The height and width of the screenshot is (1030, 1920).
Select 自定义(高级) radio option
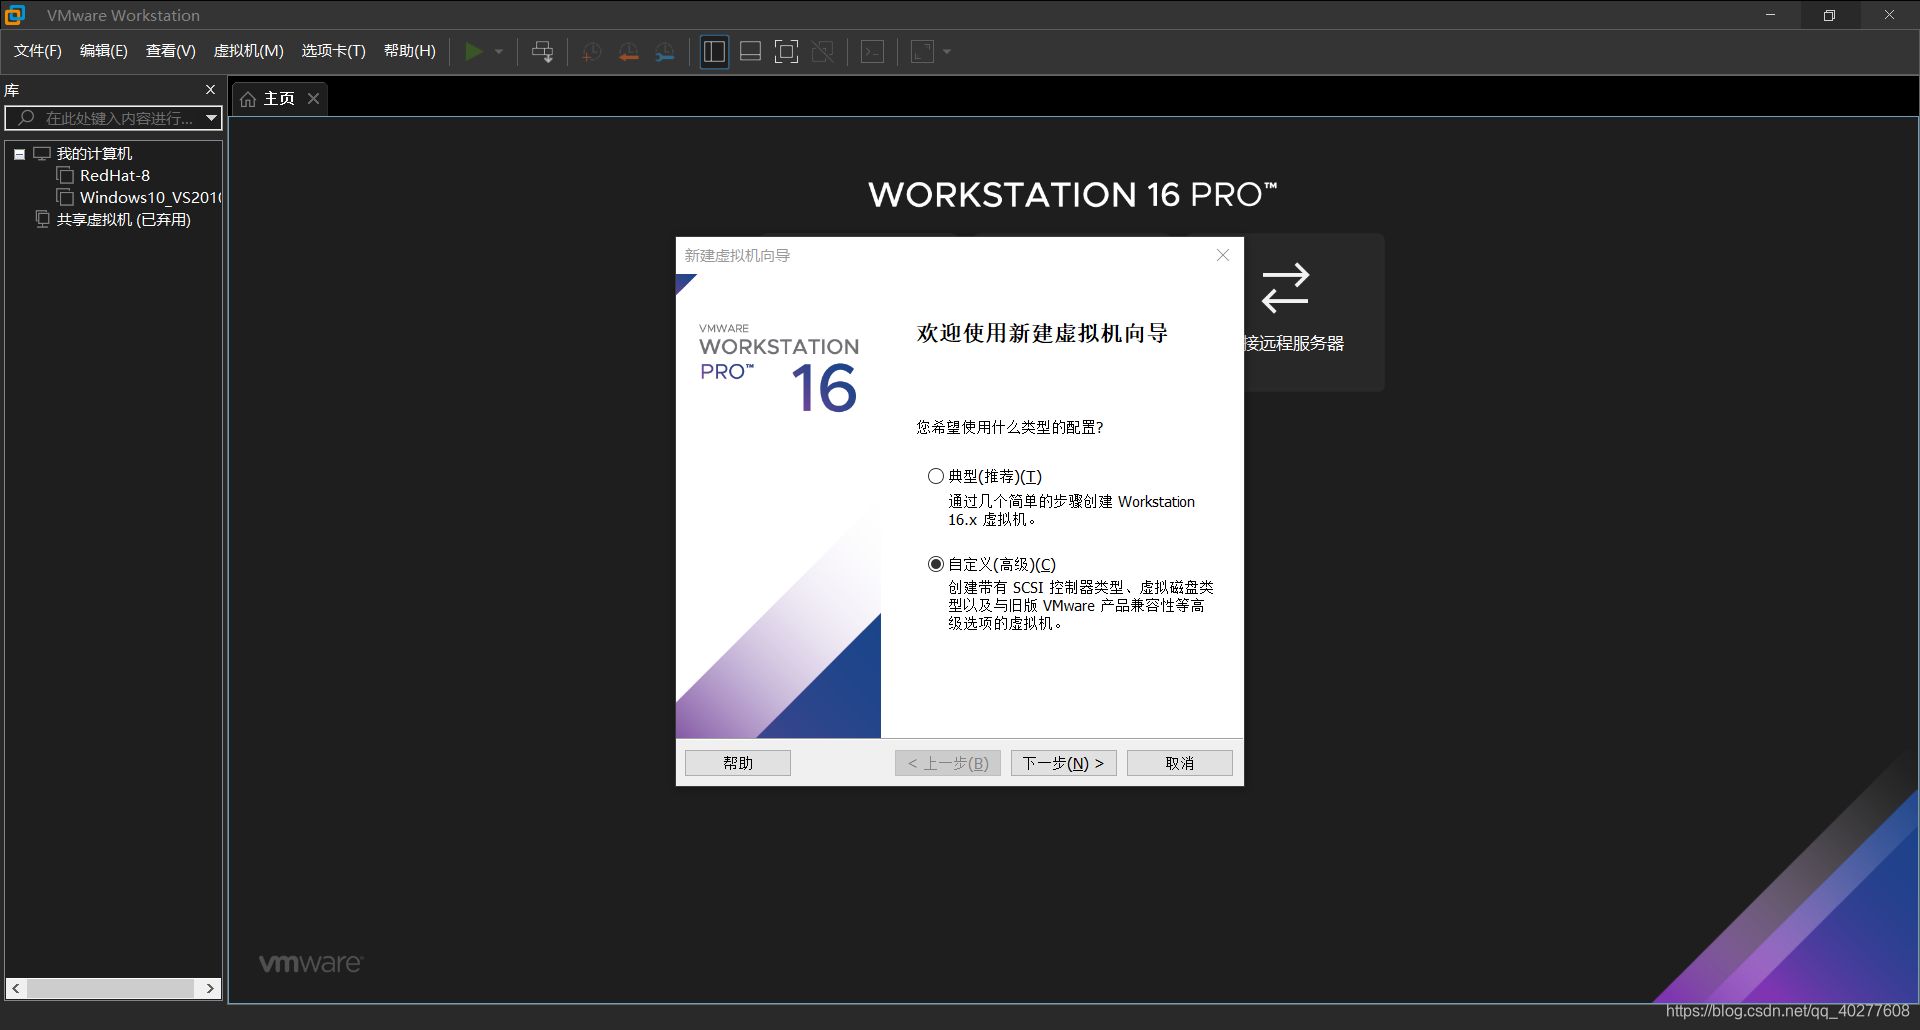936,564
